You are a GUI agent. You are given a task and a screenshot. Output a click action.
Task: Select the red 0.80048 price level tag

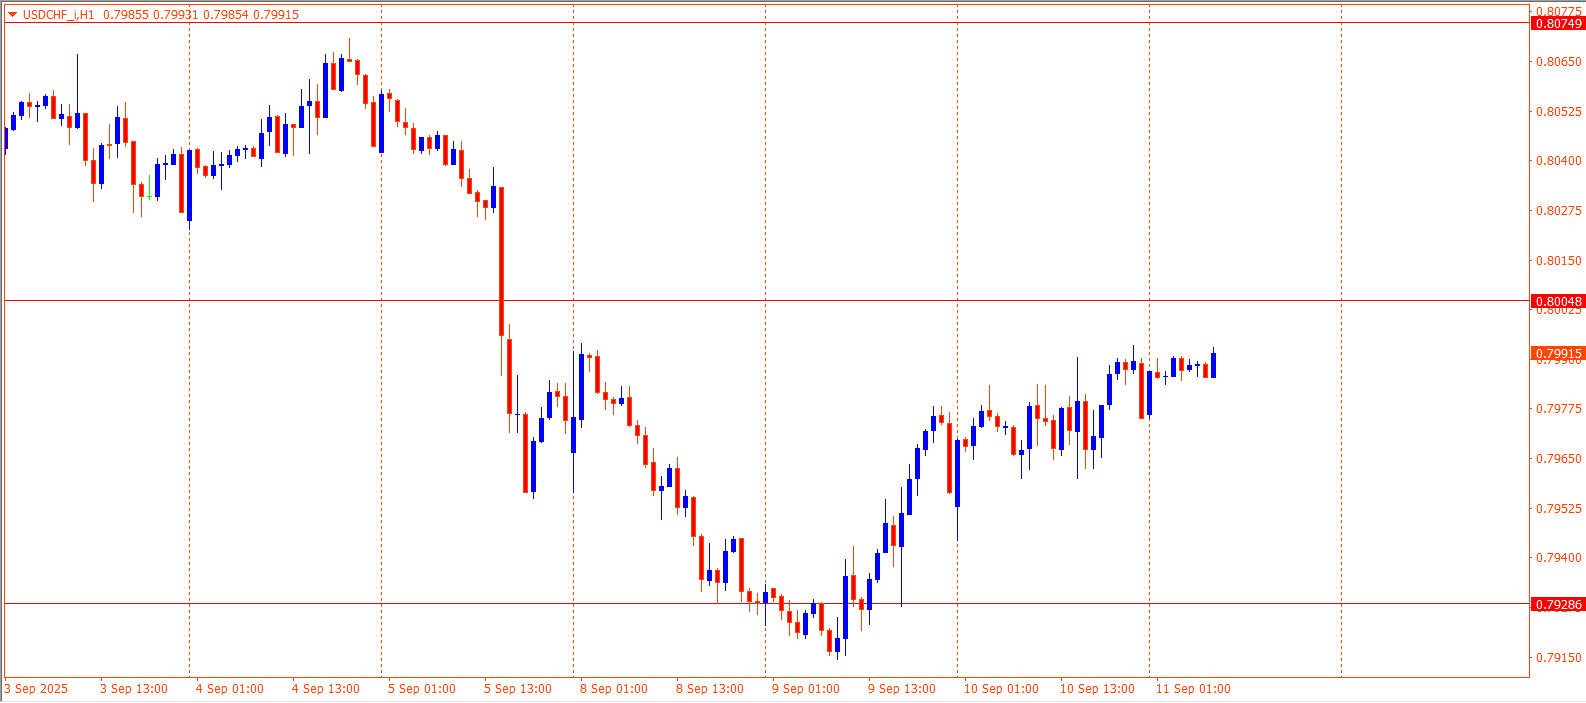click(x=1558, y=301)
